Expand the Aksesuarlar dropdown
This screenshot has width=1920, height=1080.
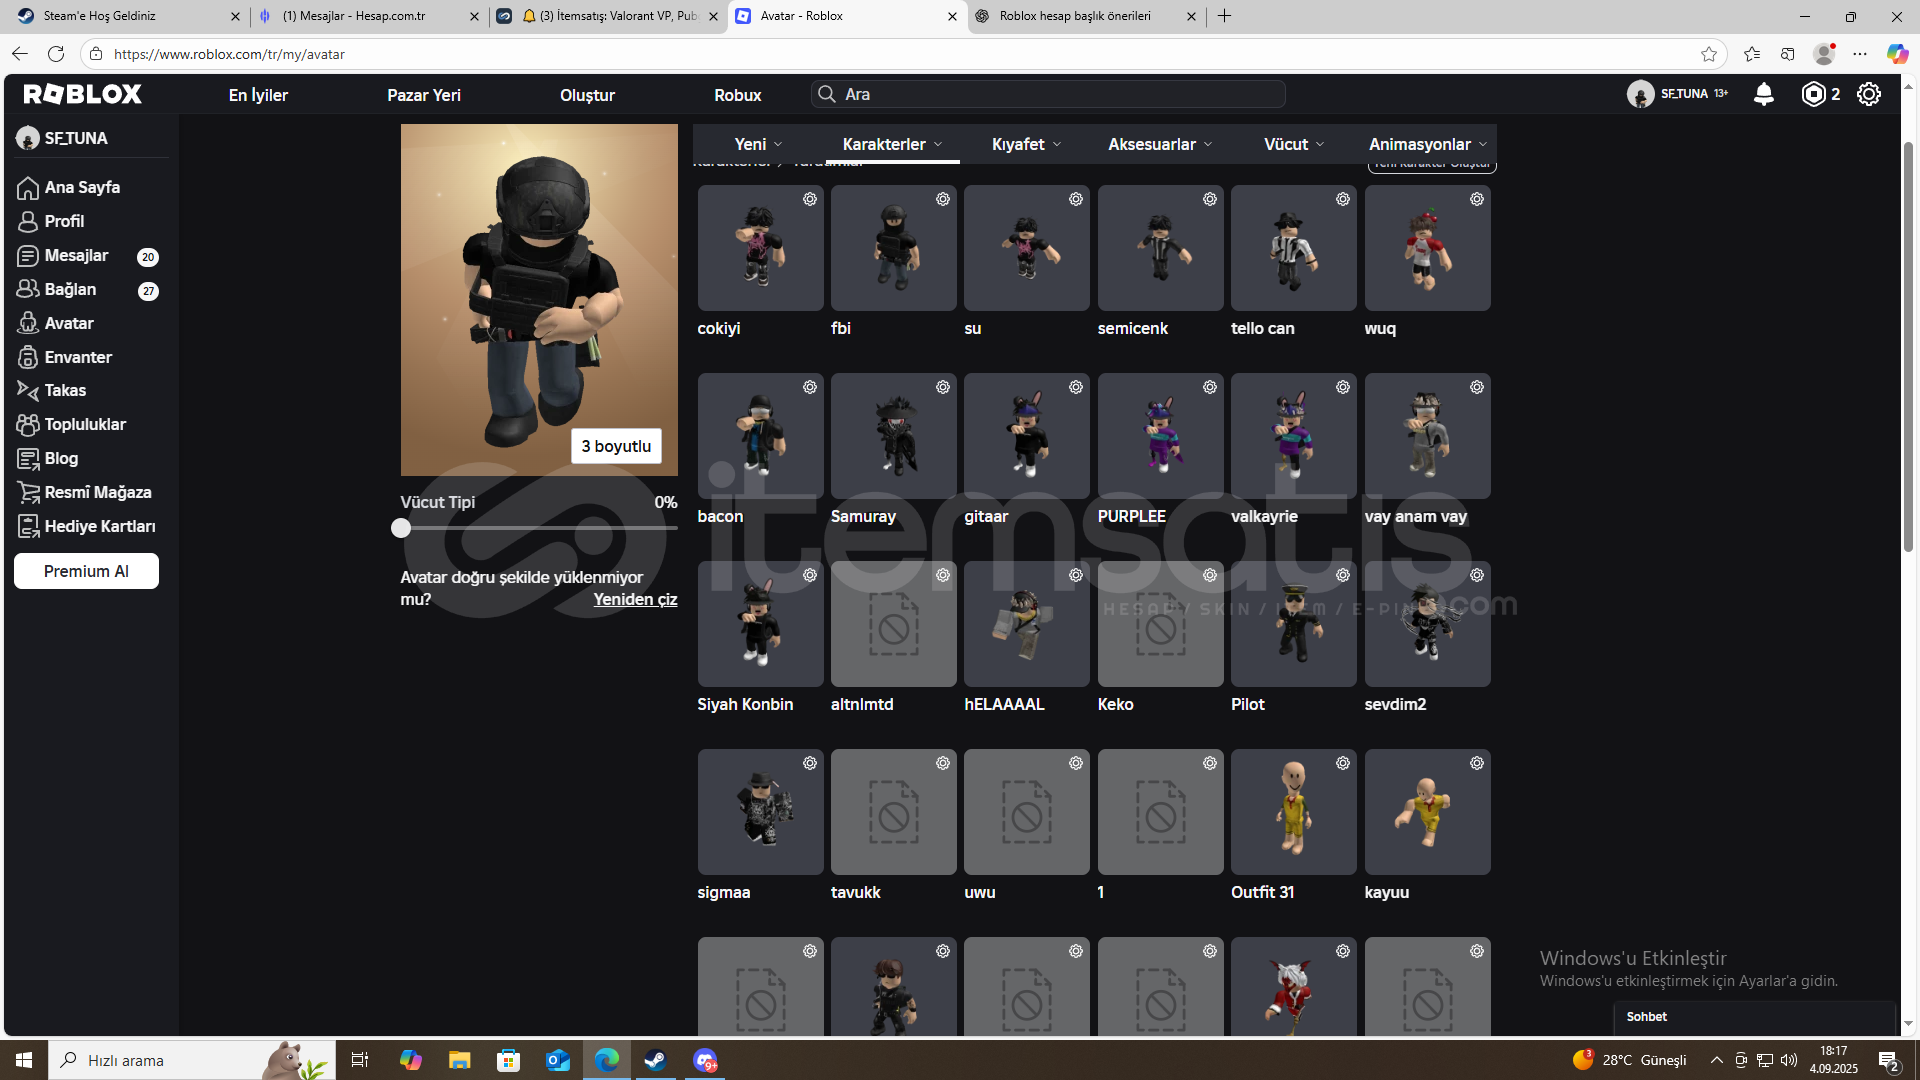click(1160, 144)
